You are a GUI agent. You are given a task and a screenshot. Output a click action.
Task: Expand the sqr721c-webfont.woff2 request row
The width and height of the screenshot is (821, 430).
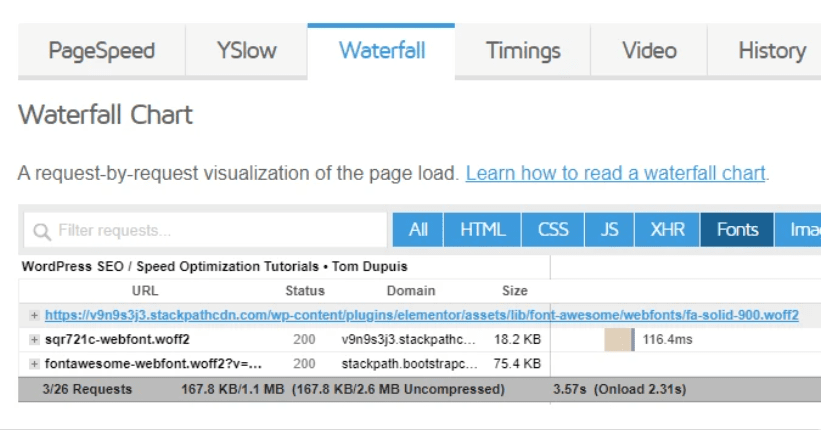point(35,339)
